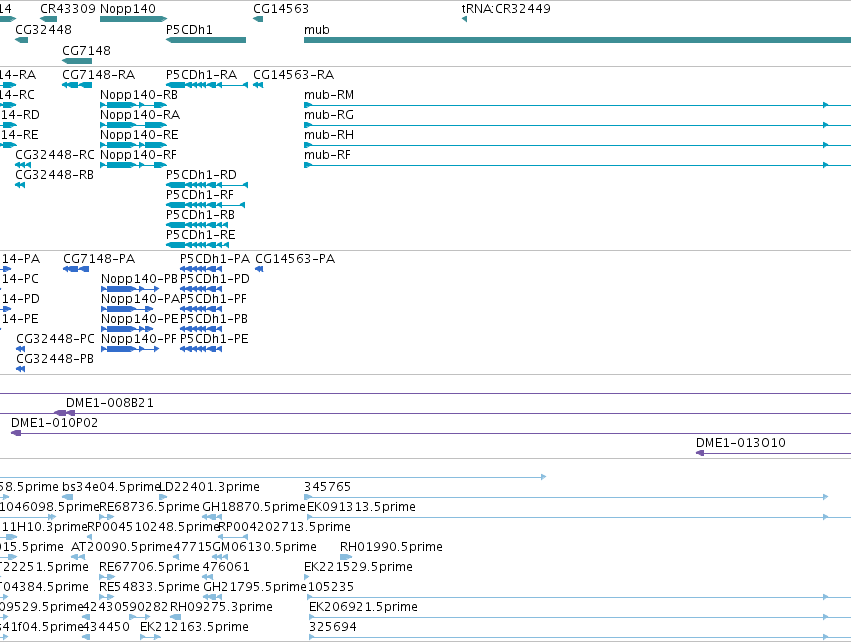Choose polypeptide CG32448-PB

pos(55,359)
